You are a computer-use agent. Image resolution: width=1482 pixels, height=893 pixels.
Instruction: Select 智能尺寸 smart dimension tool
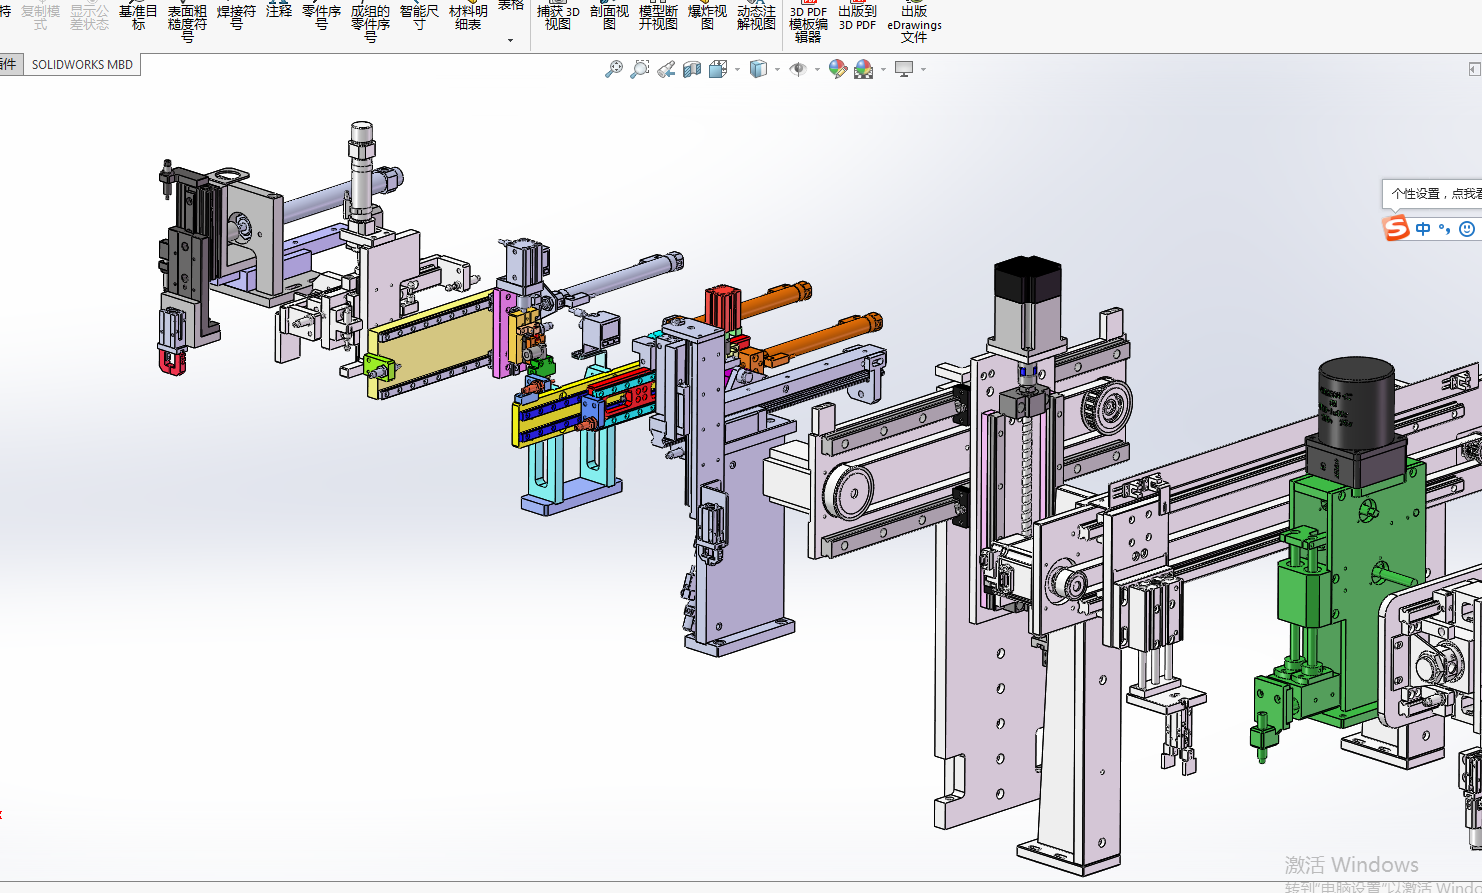pyautogui.click(x=419, y=17)
